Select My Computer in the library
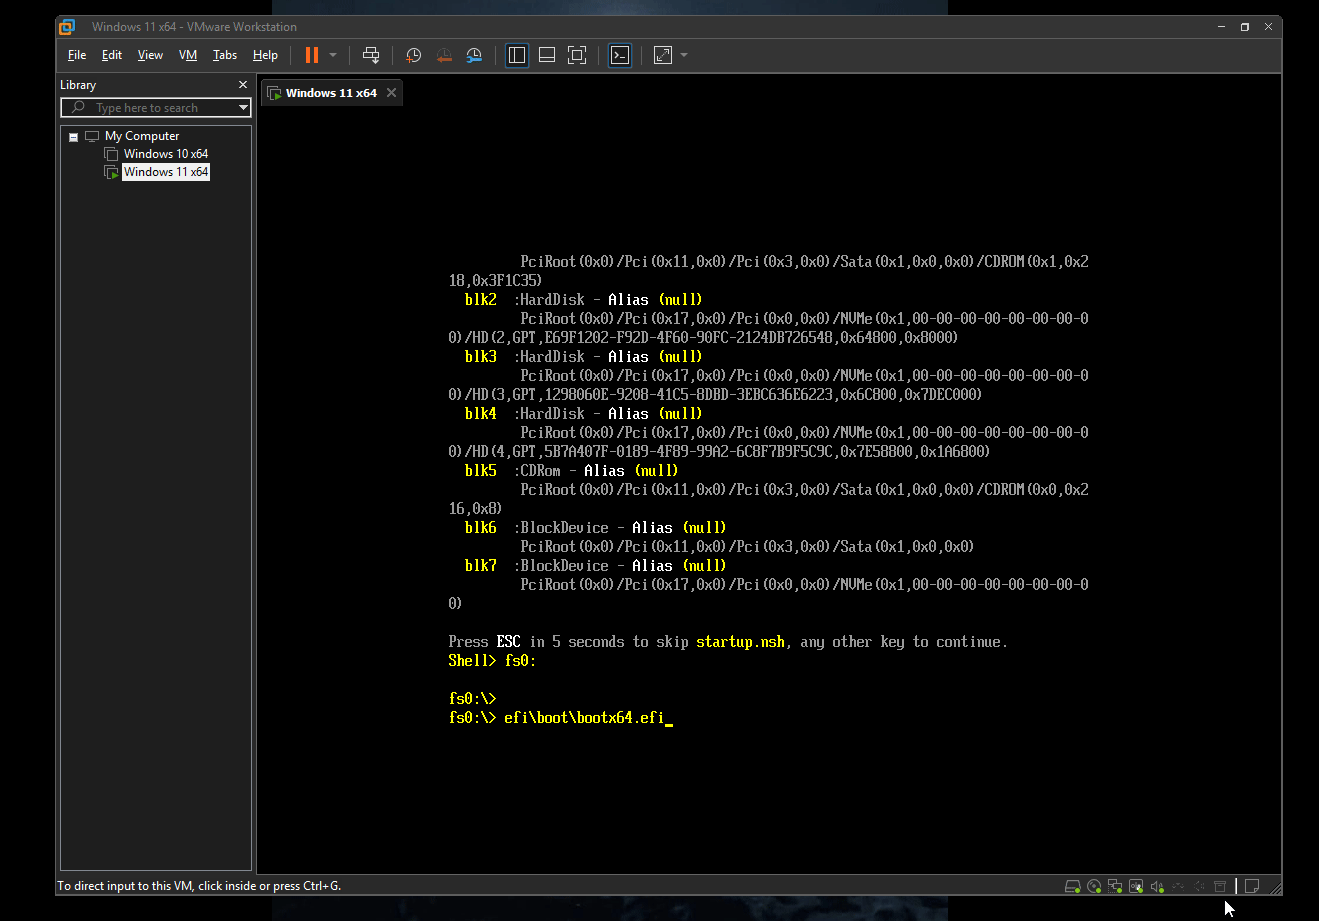The image size is (1319, 921). 141,136
